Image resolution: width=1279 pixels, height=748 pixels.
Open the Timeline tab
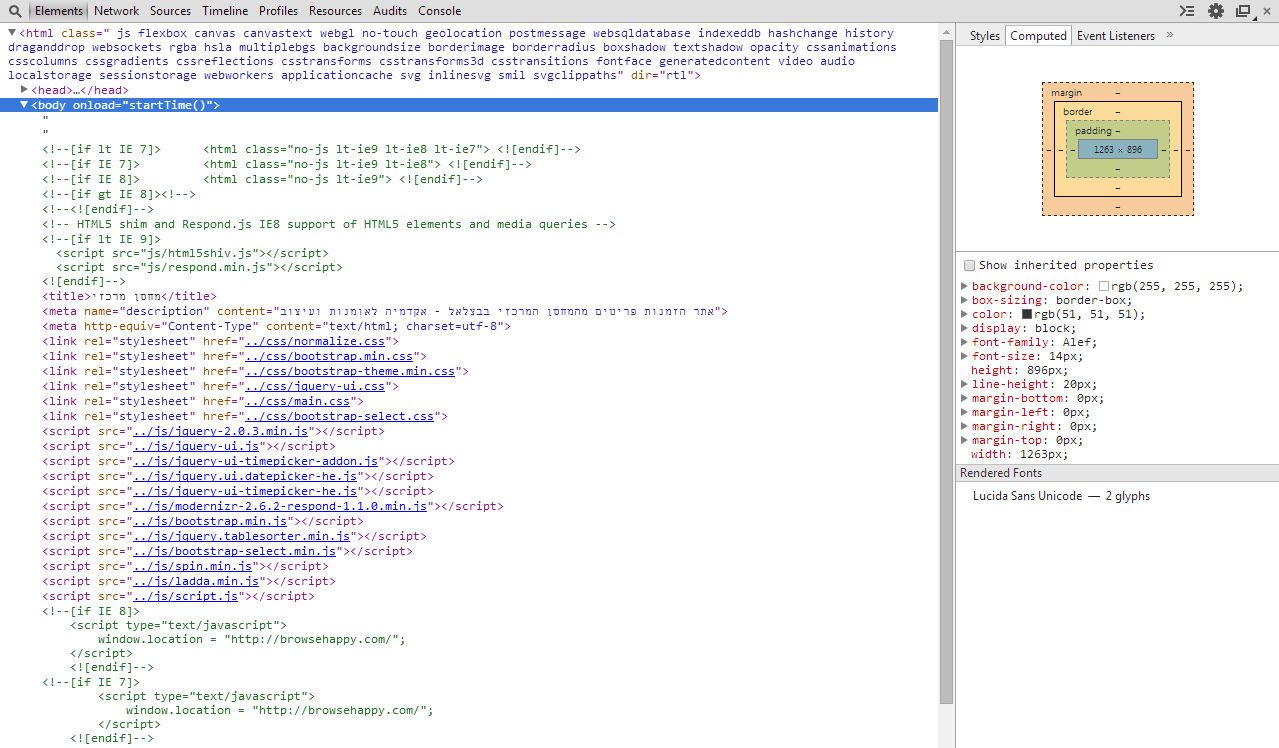225,11
